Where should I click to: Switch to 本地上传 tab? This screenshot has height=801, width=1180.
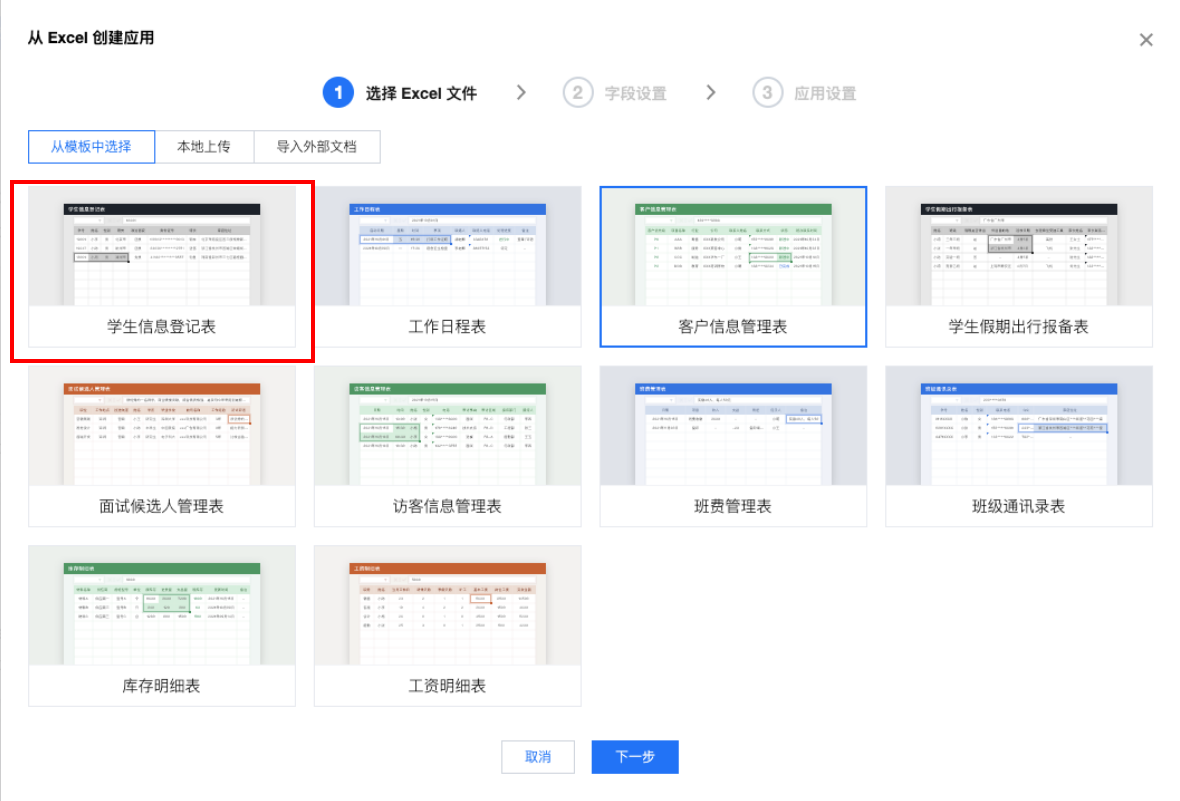tap(204, 147)
